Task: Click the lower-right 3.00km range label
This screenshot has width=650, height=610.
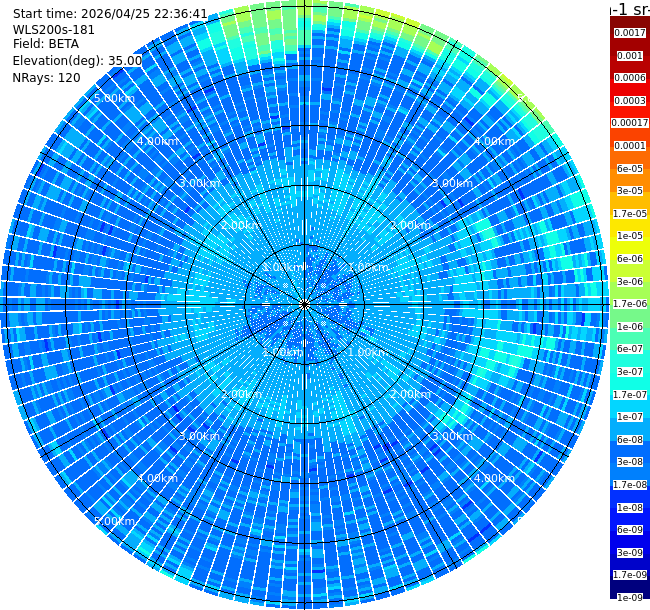Action: click(452, 436)
